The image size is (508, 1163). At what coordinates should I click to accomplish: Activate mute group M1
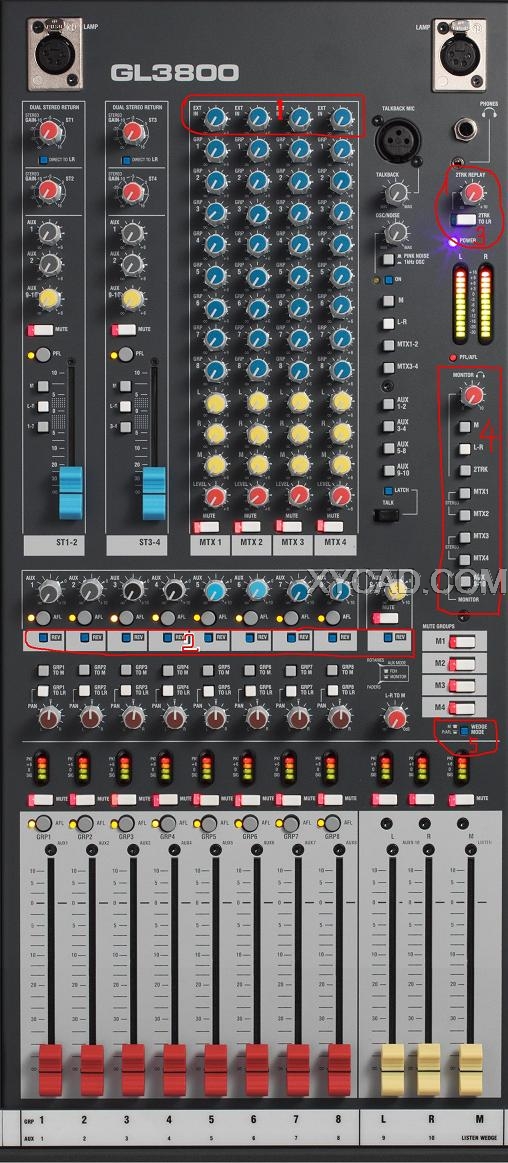tap(461, 642)
